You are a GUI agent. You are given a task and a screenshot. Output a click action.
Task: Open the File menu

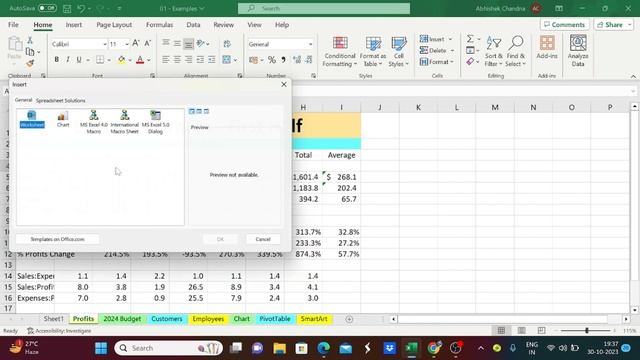pos(13,25)
